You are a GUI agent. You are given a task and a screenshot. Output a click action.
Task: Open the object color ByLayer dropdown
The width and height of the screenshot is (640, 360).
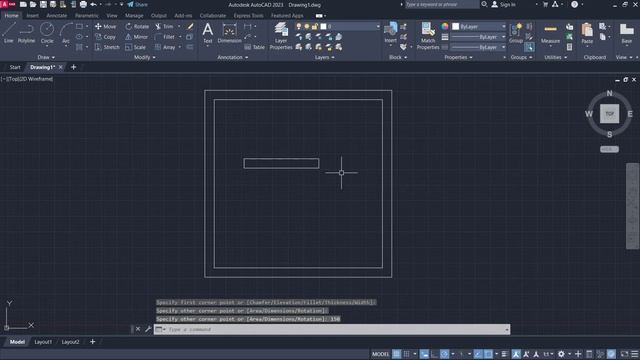479,26
